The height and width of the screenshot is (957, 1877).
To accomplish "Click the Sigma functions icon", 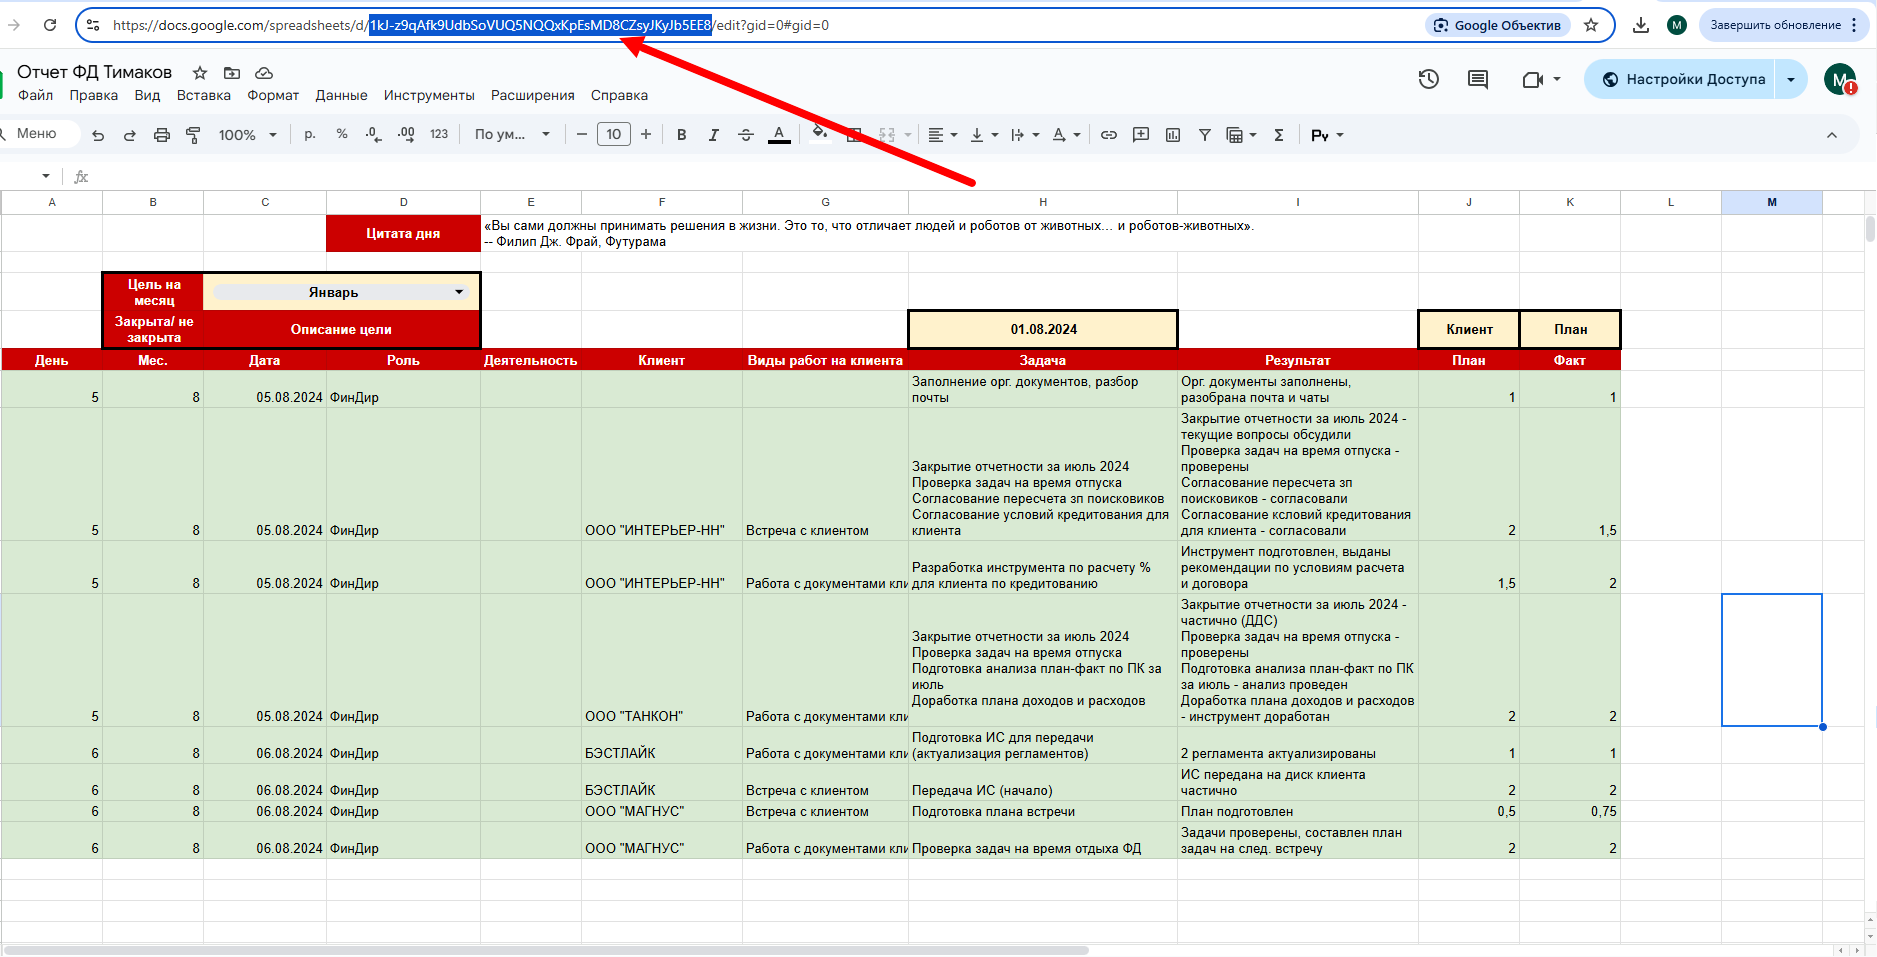I will tap(1278, 135).
